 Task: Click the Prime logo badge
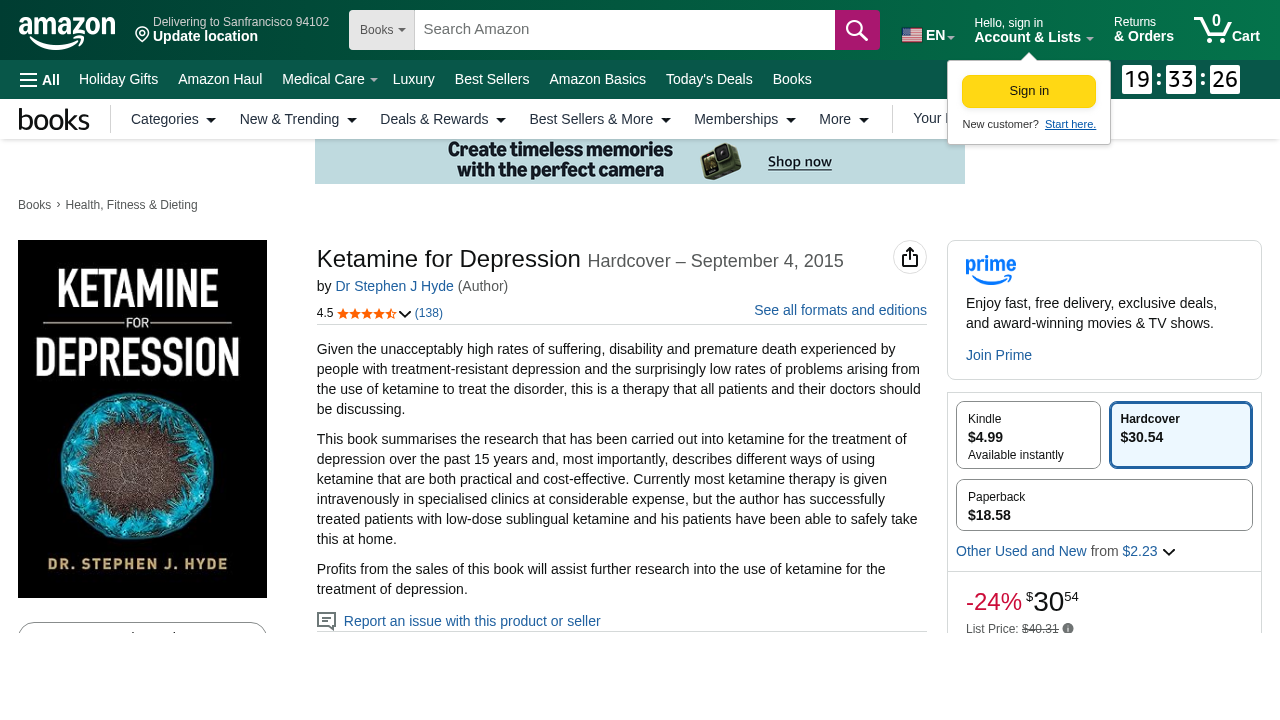pos(990,268)
